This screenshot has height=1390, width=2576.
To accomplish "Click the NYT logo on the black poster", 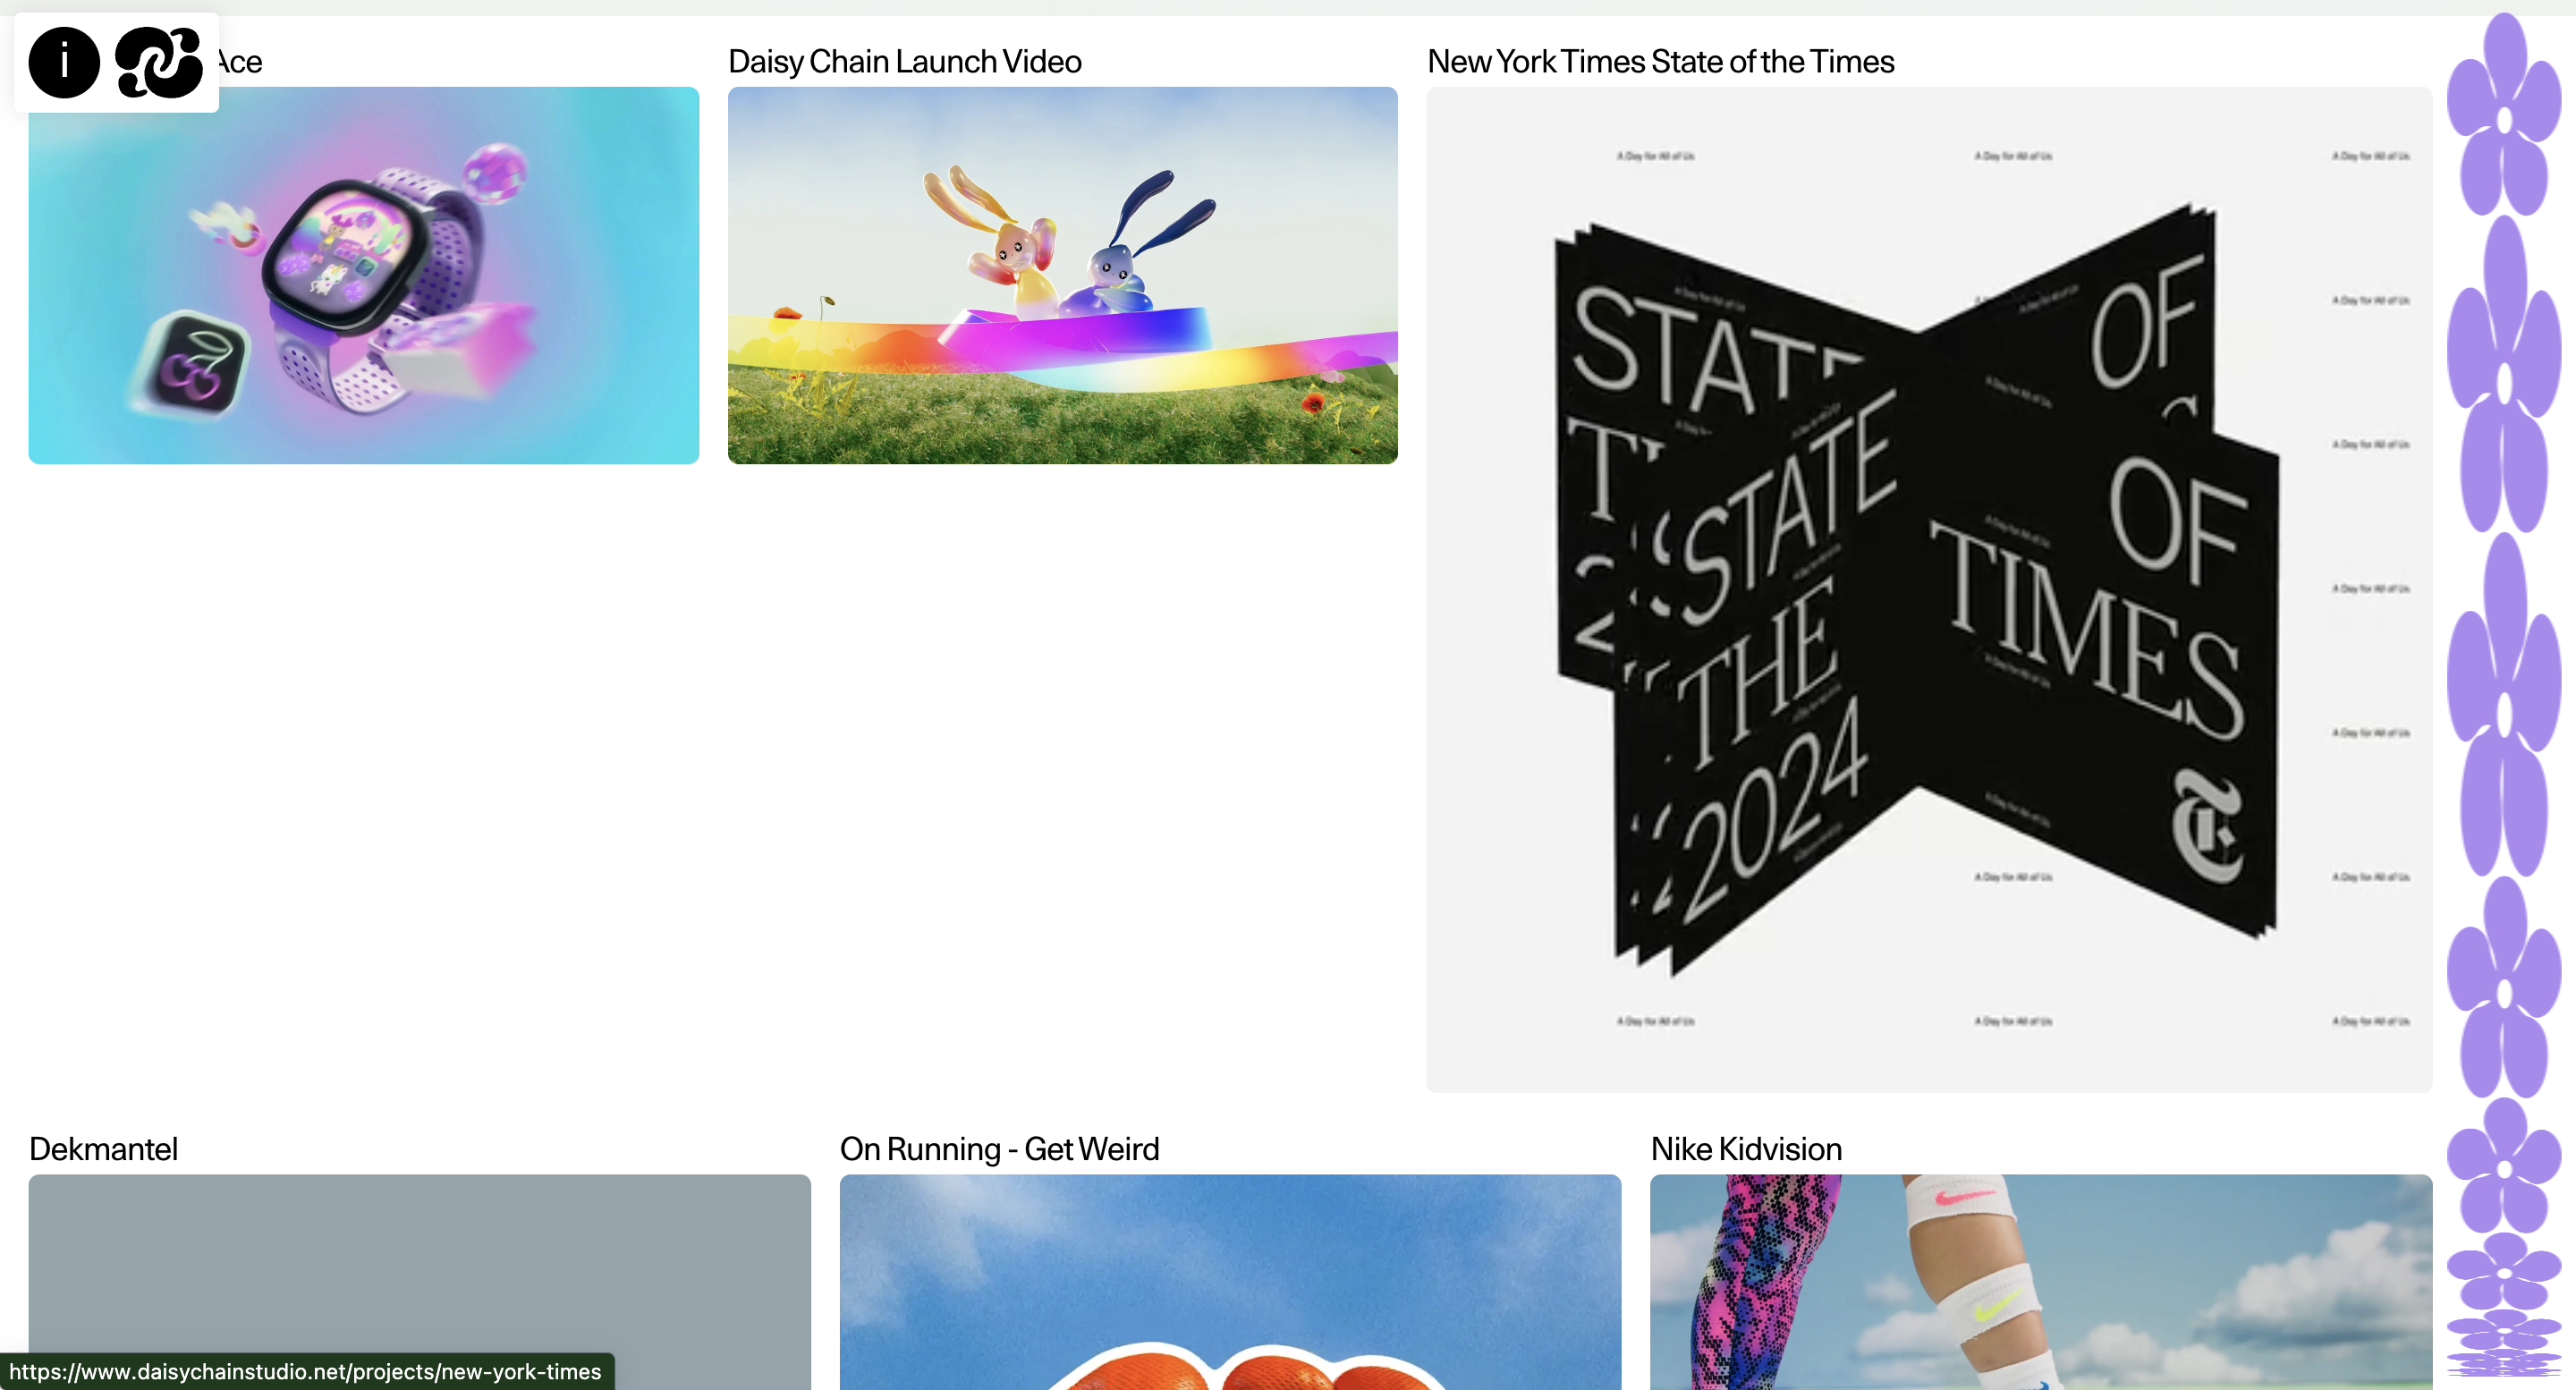I will [x=2207, y=826].
